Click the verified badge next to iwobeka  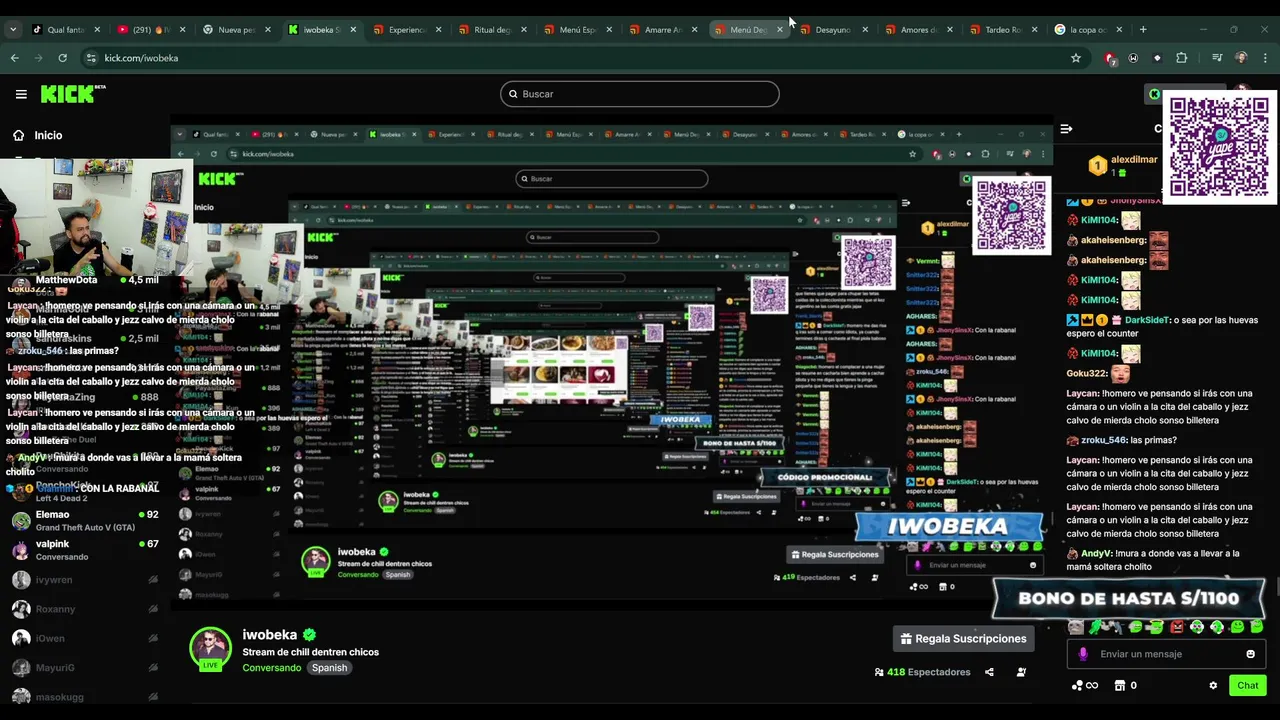310,635
